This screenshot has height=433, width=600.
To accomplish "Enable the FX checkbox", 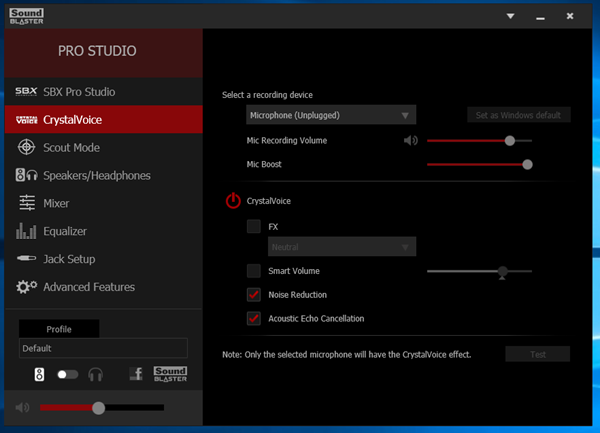I will point(254,226).
